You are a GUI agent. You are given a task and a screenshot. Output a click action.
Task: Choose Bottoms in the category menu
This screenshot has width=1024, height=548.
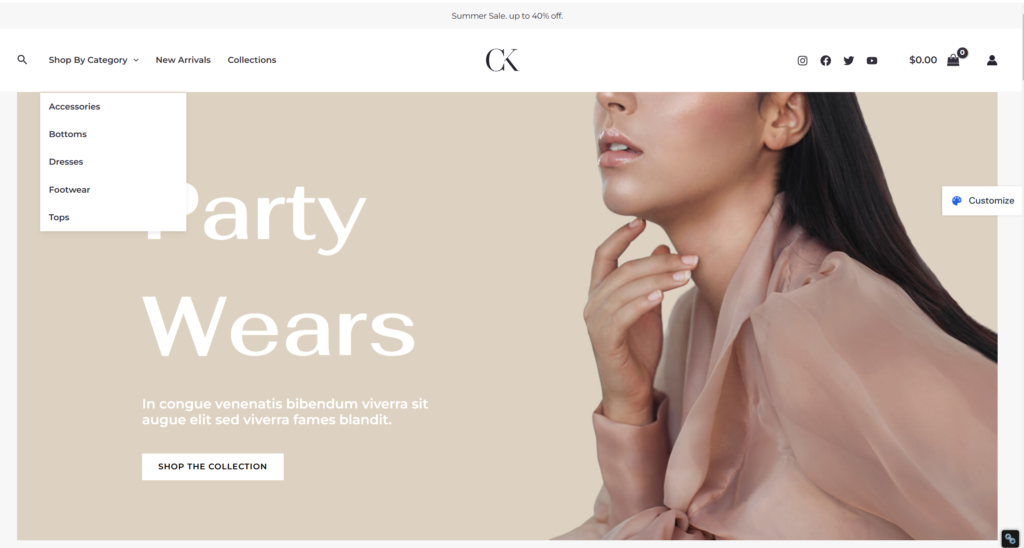click(x=67, y=134)
